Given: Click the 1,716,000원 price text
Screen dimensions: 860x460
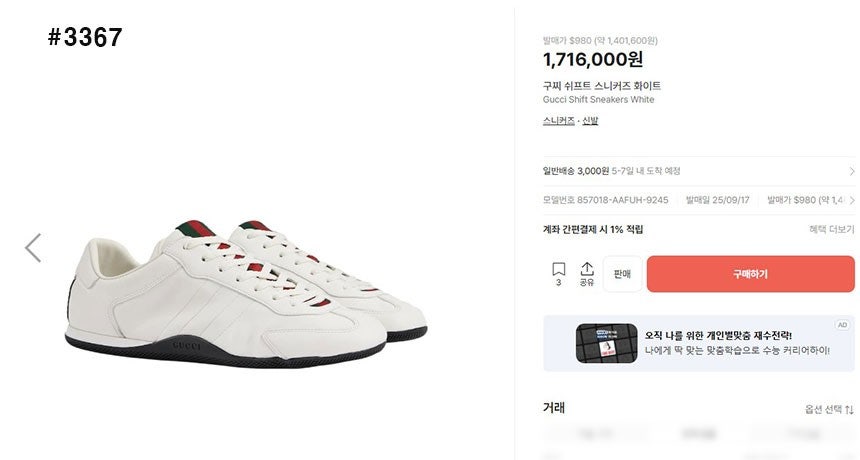Looking at the screenshot, I should pyautogui.click(x=593, y=59).
